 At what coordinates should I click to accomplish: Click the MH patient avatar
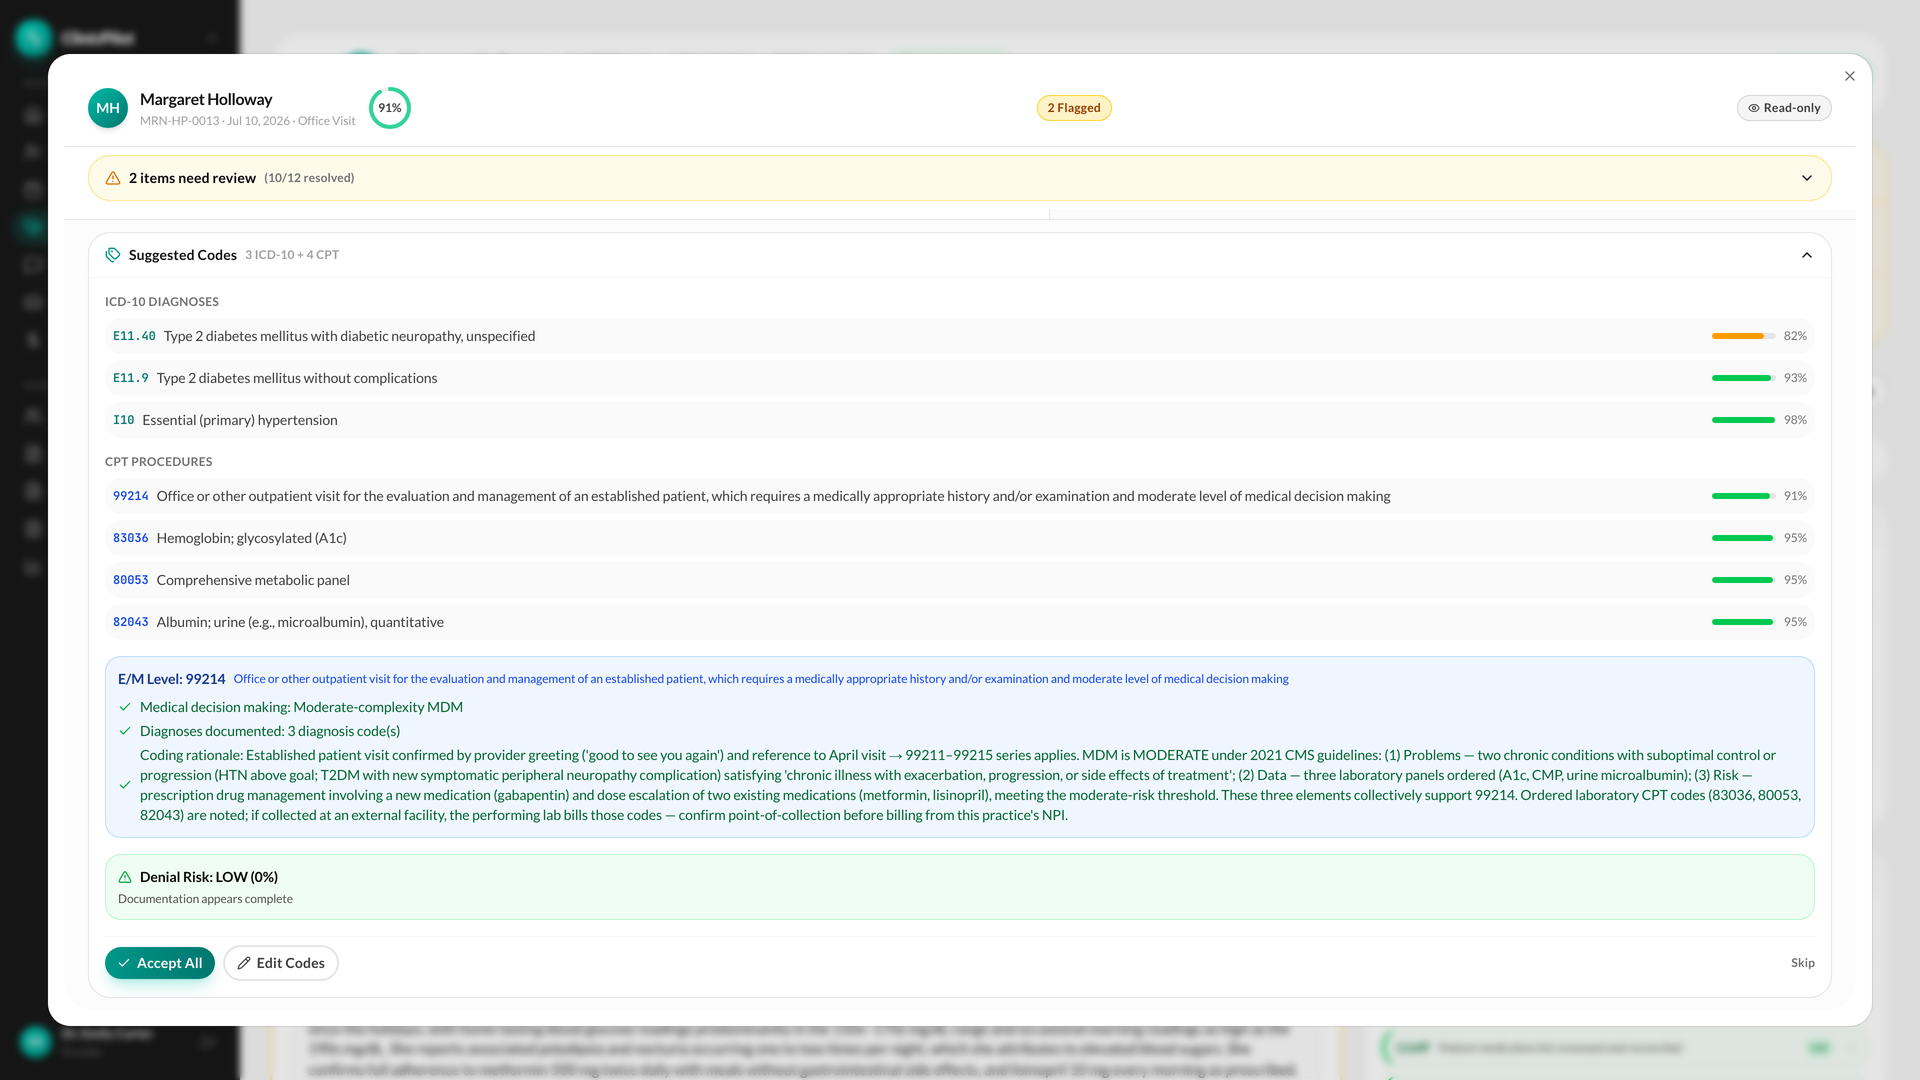click(108, 108)
